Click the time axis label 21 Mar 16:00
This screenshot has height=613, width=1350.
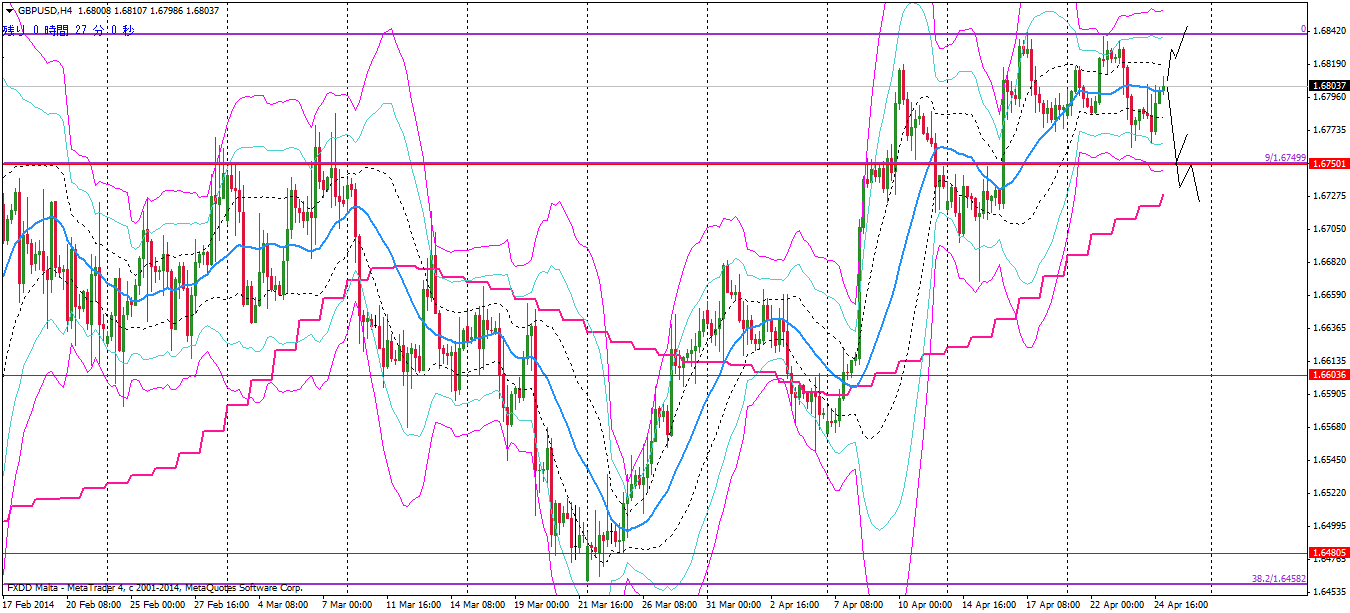coord(605,605)
